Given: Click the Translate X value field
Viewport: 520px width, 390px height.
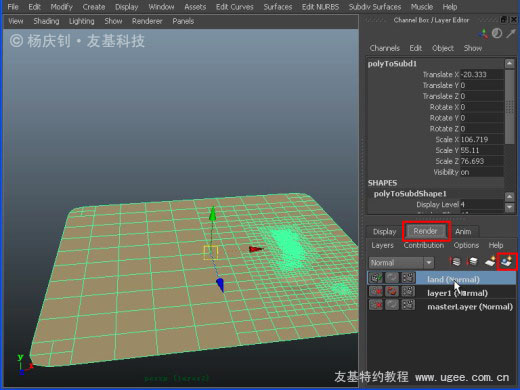Looking at the screenshot, I should pyautogui.click(x=481, y=74).
